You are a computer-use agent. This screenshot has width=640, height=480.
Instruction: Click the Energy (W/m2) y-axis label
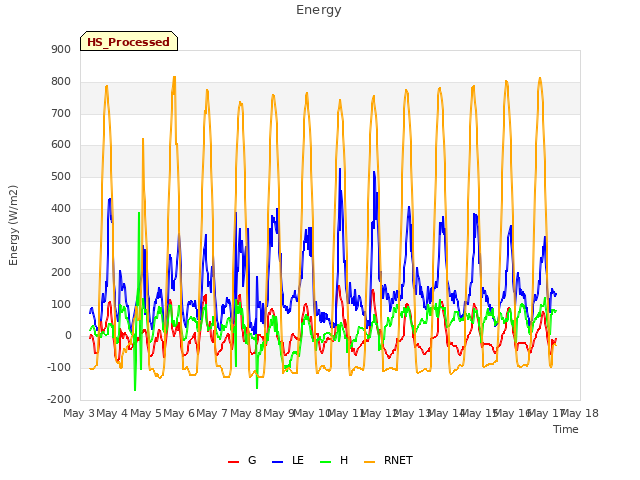click(13, 225)
